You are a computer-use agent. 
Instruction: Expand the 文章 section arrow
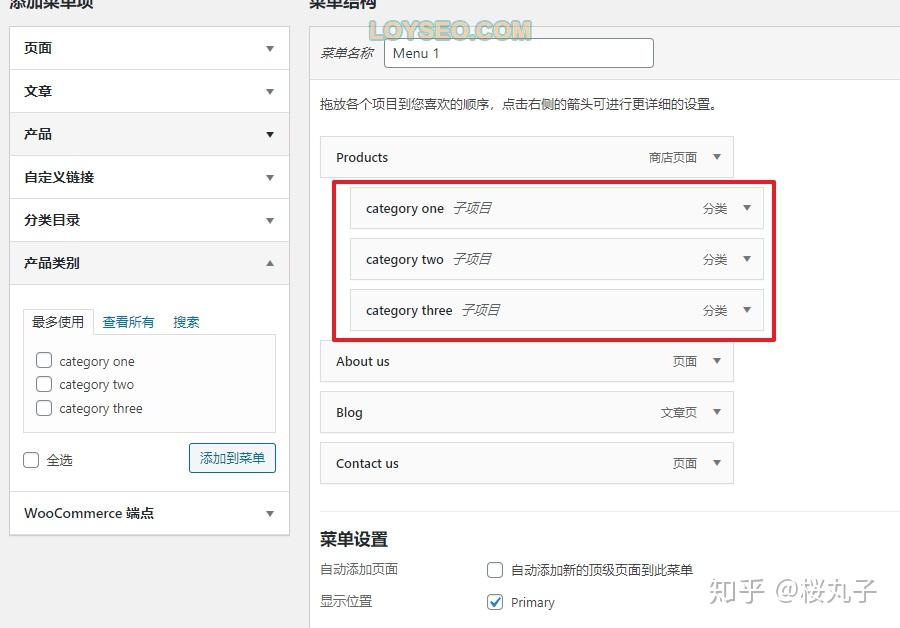pos(270,92)
